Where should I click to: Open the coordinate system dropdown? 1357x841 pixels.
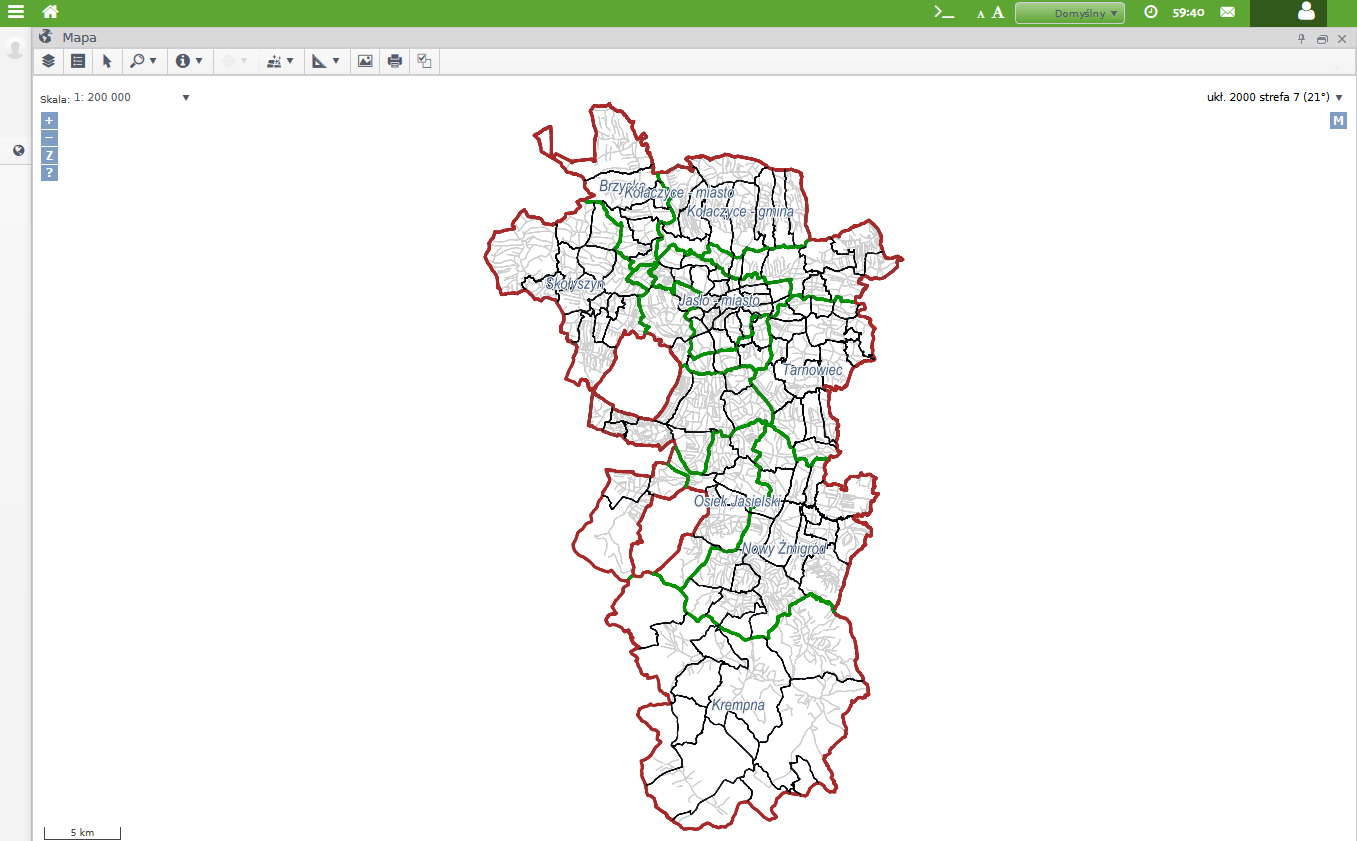[1338, 97]
